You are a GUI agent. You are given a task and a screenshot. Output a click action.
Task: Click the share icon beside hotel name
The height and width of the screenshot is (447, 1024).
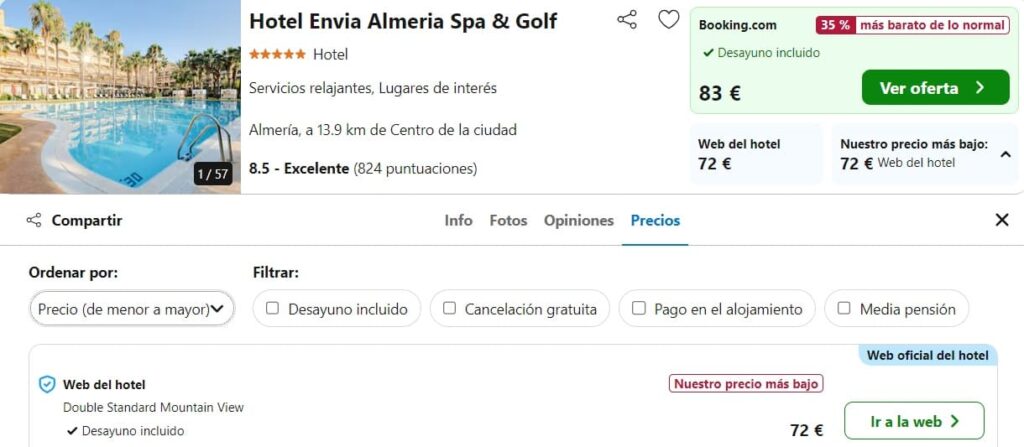point(627,20)
